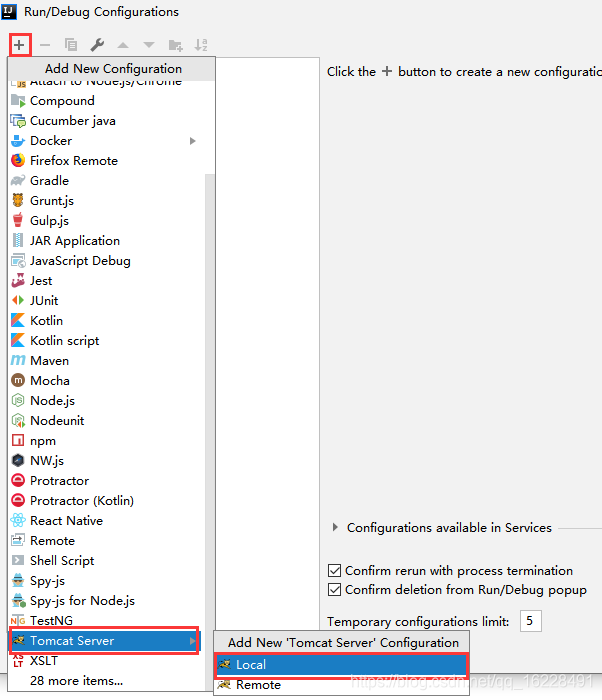Click the Move Down arrow icon
This screenshot has height=700, width=602.
[149, 45]
